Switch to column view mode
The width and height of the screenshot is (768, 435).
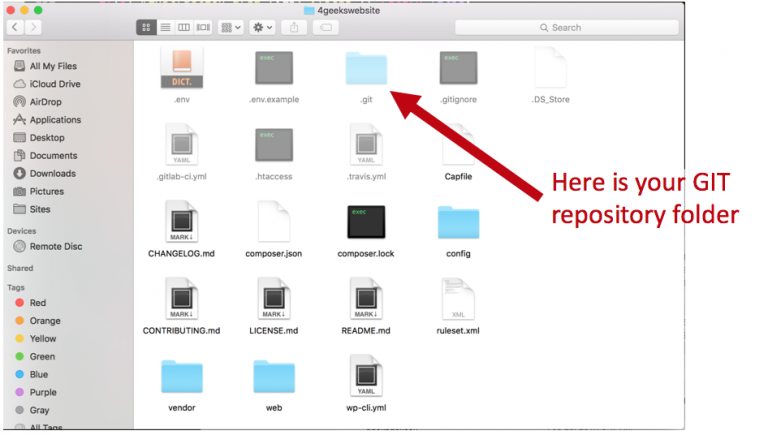184,27
